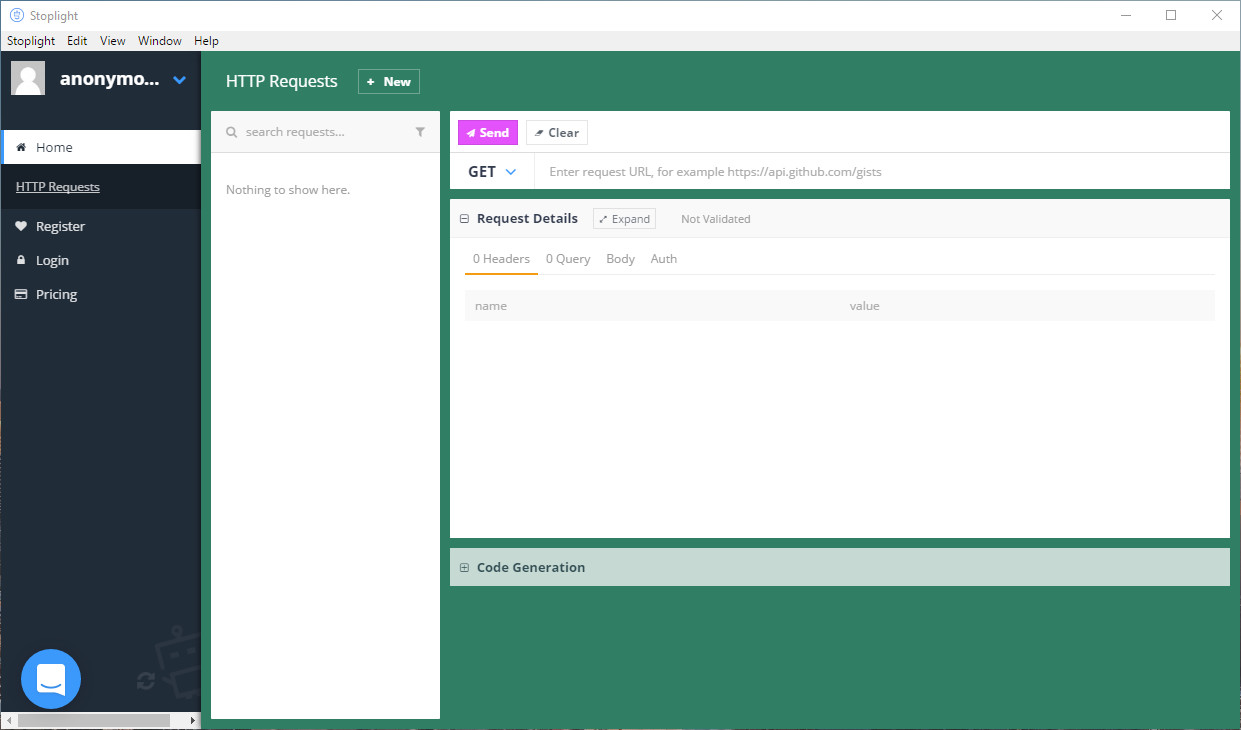This screenshot has height=730, width=1241.
Task: Click the sidebar scrollbar left arrow
Action: (9, 720)
